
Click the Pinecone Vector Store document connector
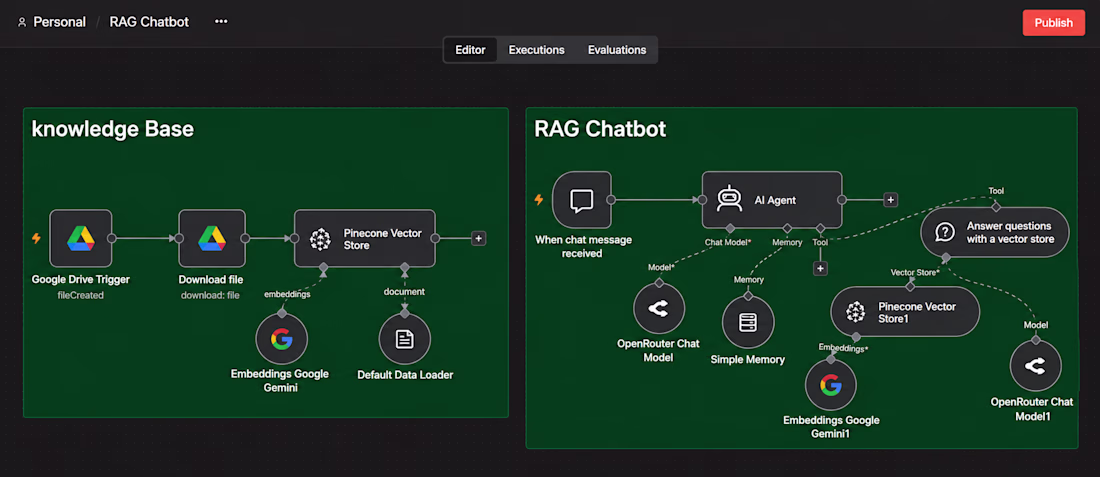[405, 267]
